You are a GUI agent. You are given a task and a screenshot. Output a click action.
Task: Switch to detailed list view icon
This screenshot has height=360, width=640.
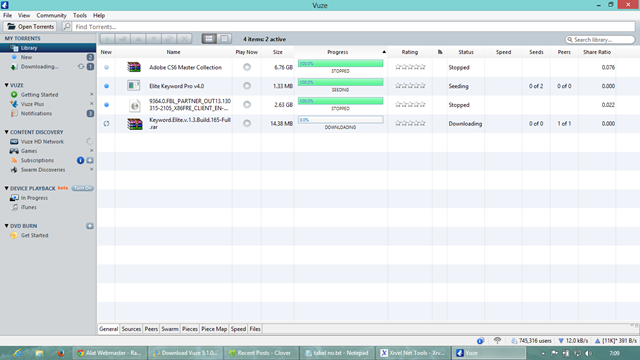(209, 39)
